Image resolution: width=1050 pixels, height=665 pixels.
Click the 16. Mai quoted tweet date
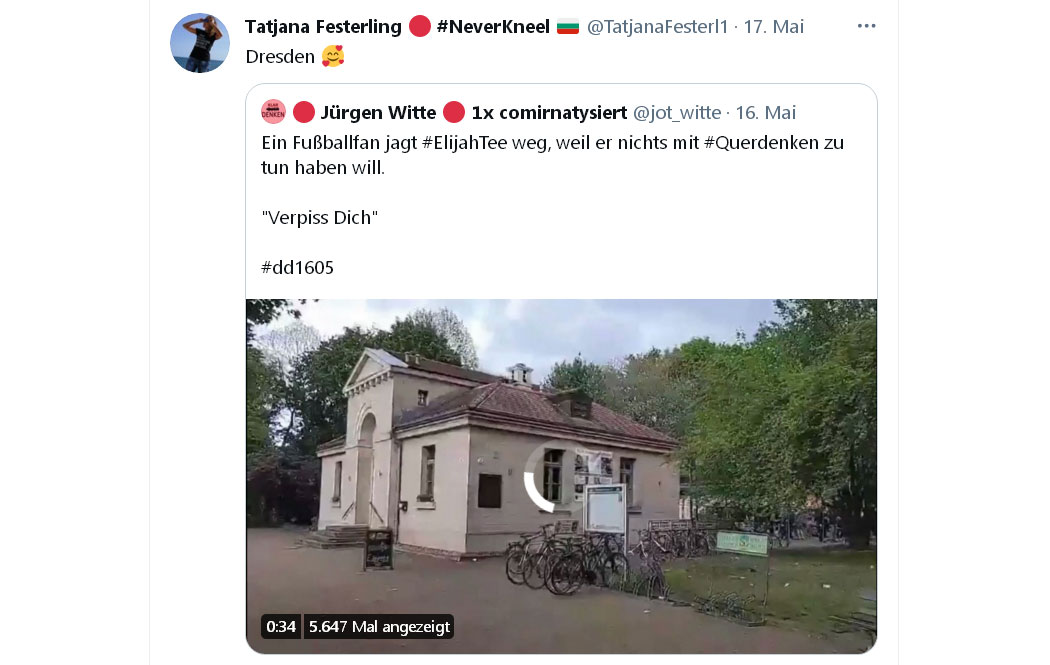pos(765,113)
